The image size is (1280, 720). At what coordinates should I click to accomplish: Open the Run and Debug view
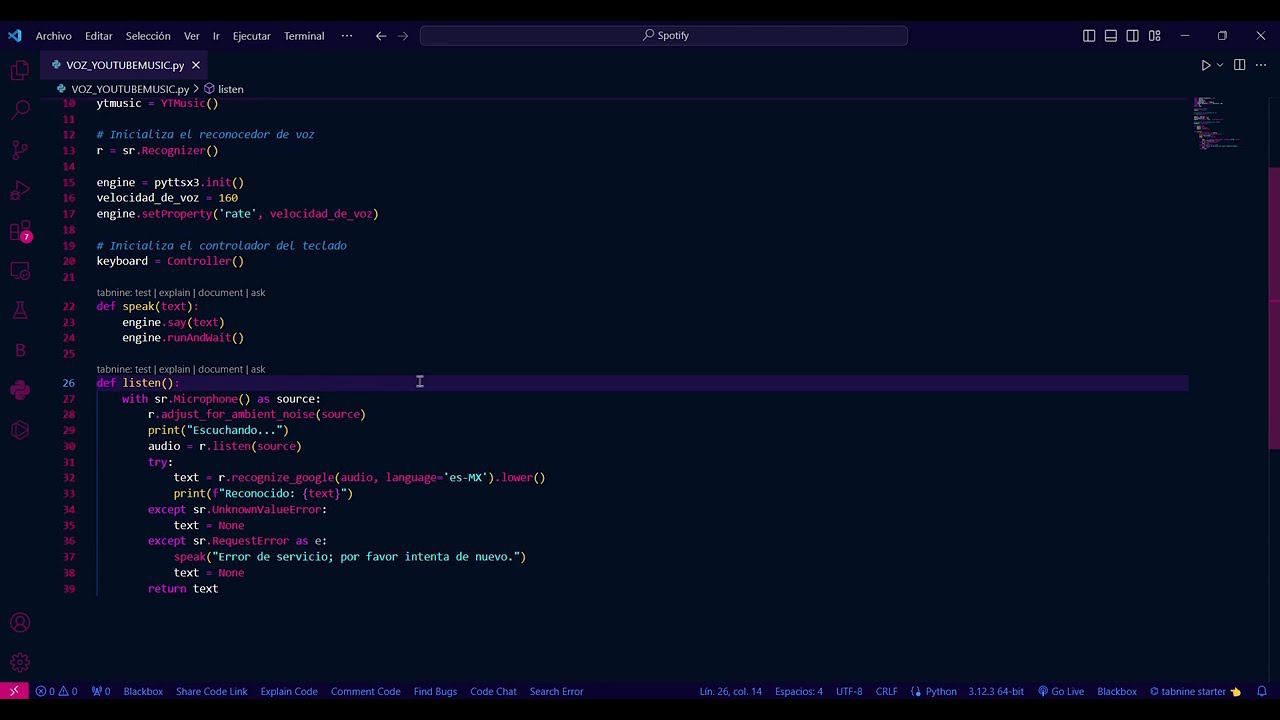click(20, 190)
